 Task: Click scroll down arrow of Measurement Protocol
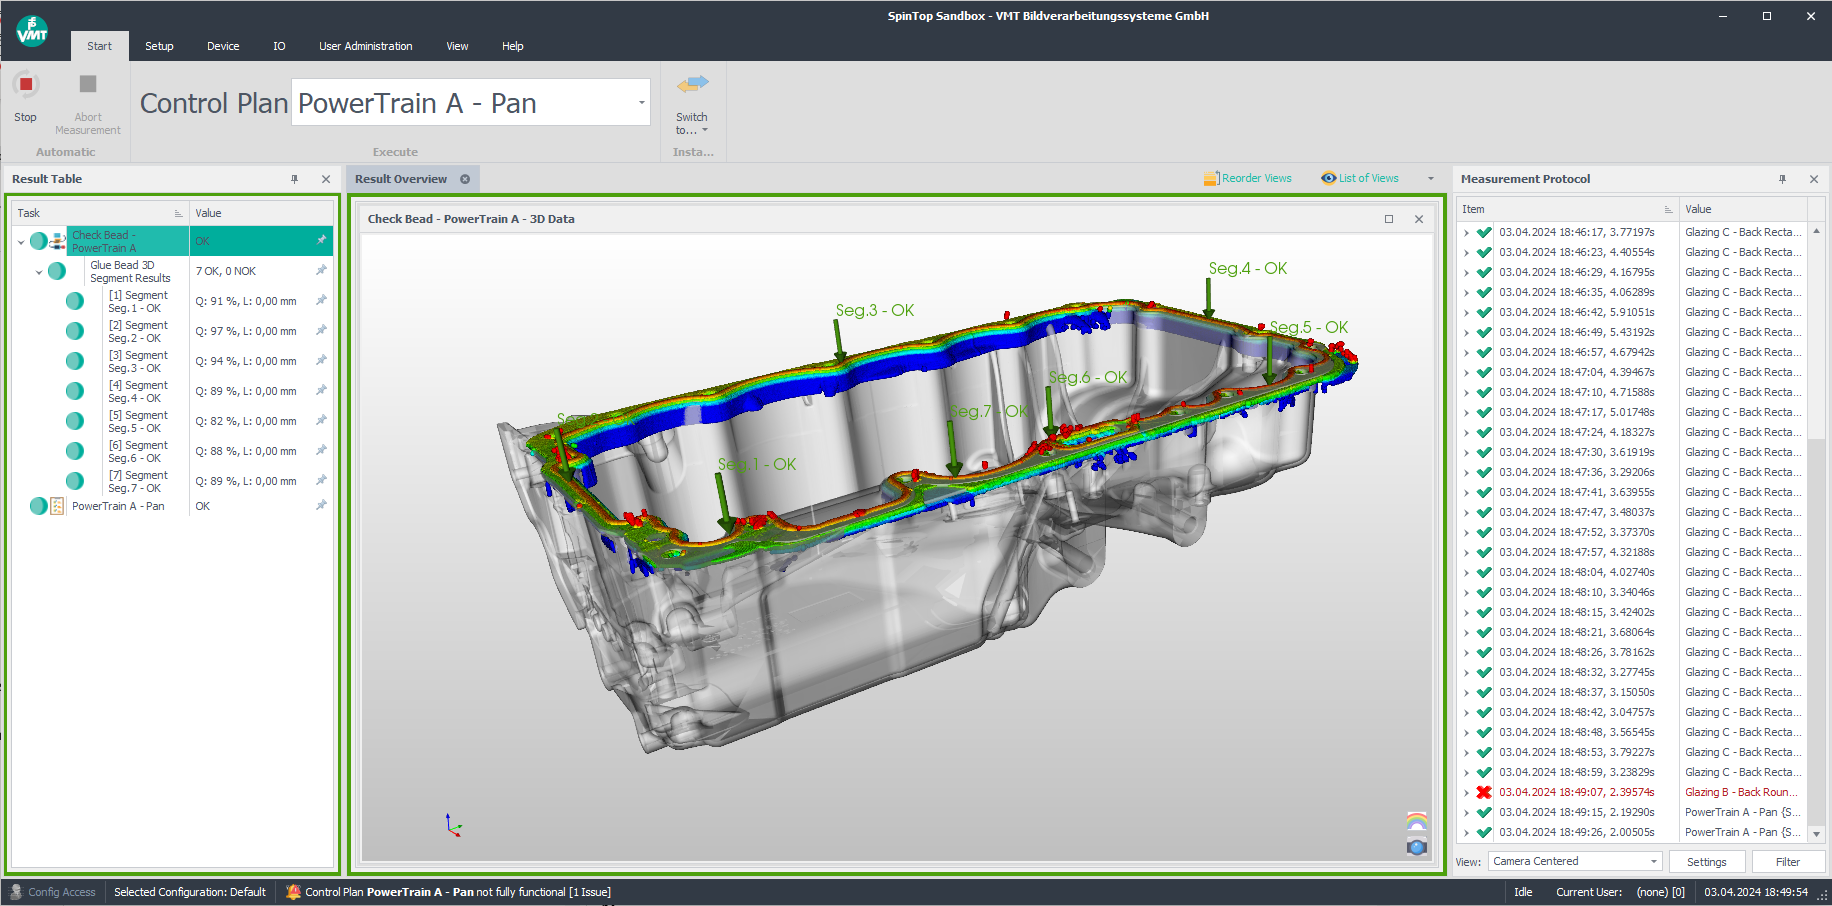coord(1816,833)
